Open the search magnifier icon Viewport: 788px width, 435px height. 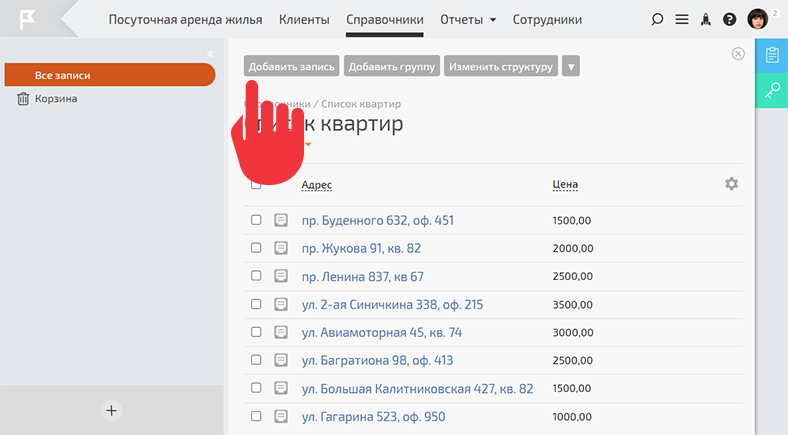point(657,19)
